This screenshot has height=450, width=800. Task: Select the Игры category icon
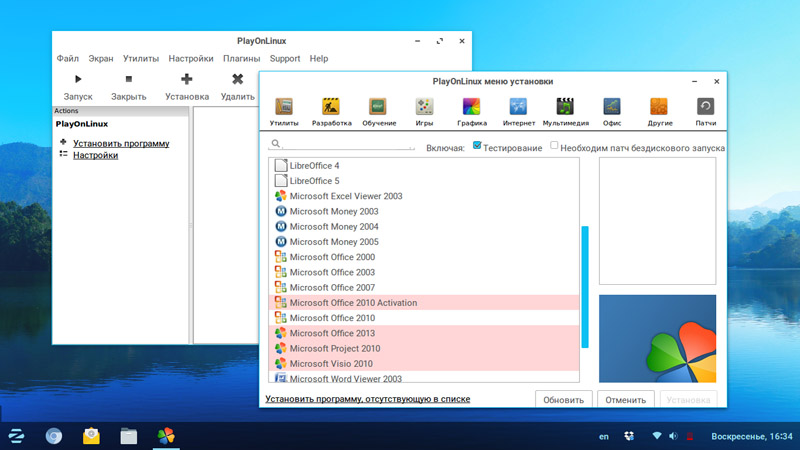pos(424,106)
